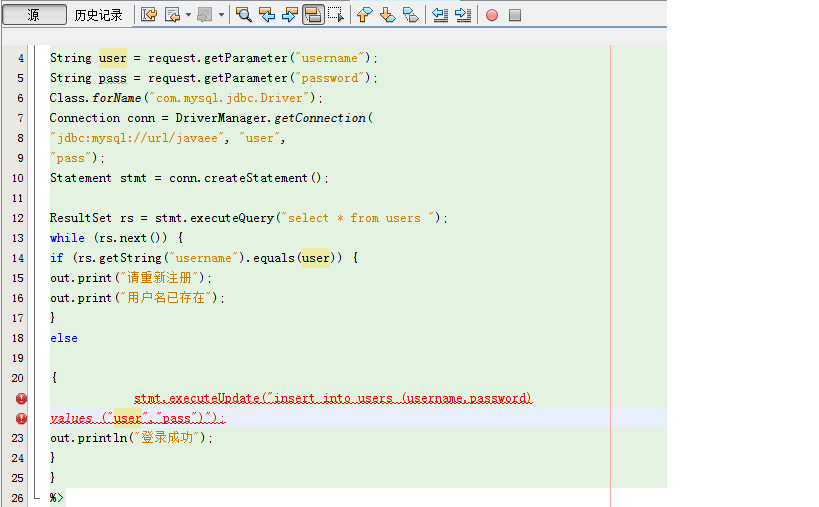This screenshot has width=819, height=507.
Task: Click the "select * from users" query string
Action: coord(358,218)
